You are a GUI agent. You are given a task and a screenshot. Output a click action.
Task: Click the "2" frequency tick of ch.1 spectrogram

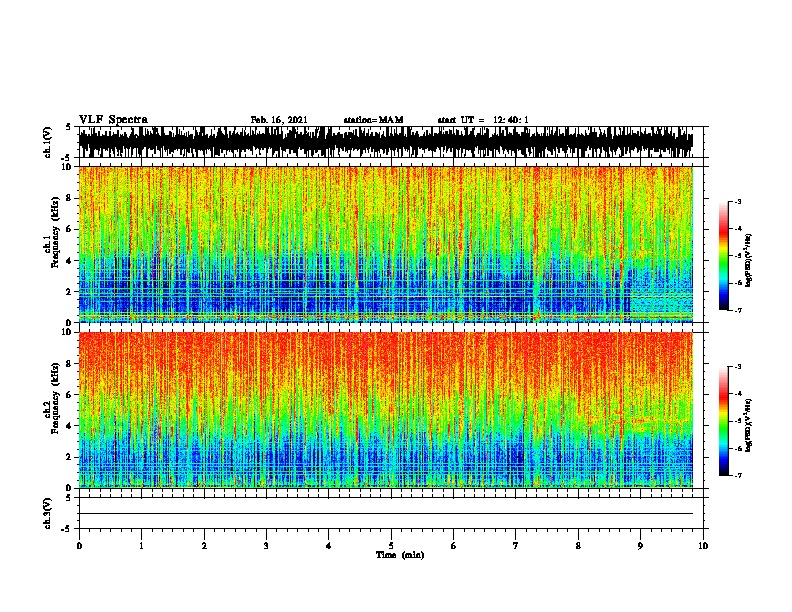coord(70,292)
